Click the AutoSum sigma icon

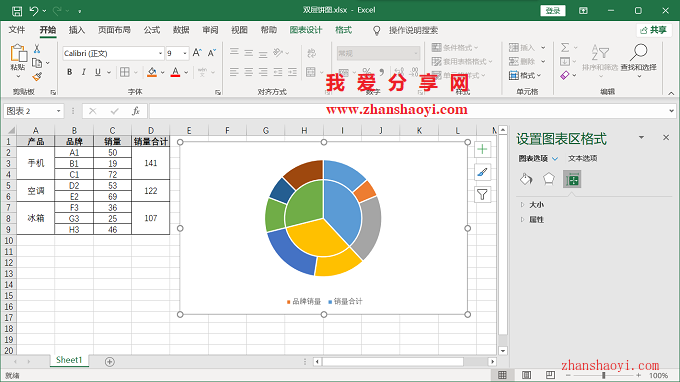pos(565,47)
